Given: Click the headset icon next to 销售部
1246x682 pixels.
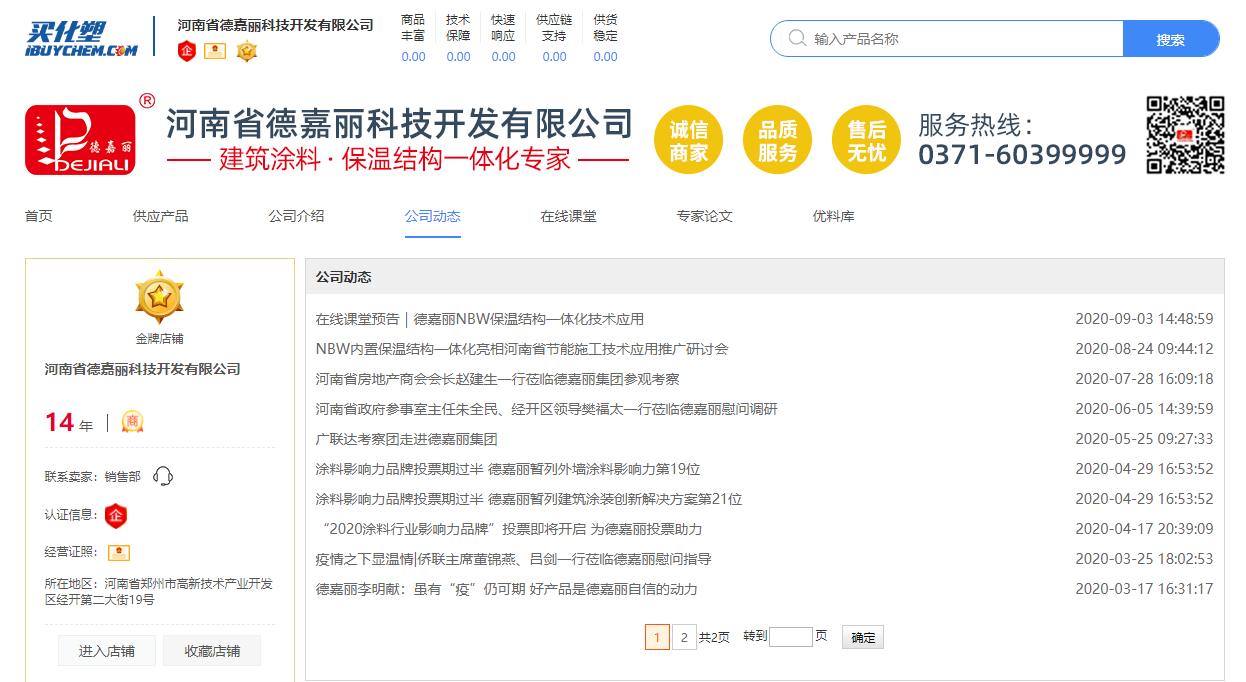Looking at the screenshot, I should pyautogui.click(x=163, y=476).
